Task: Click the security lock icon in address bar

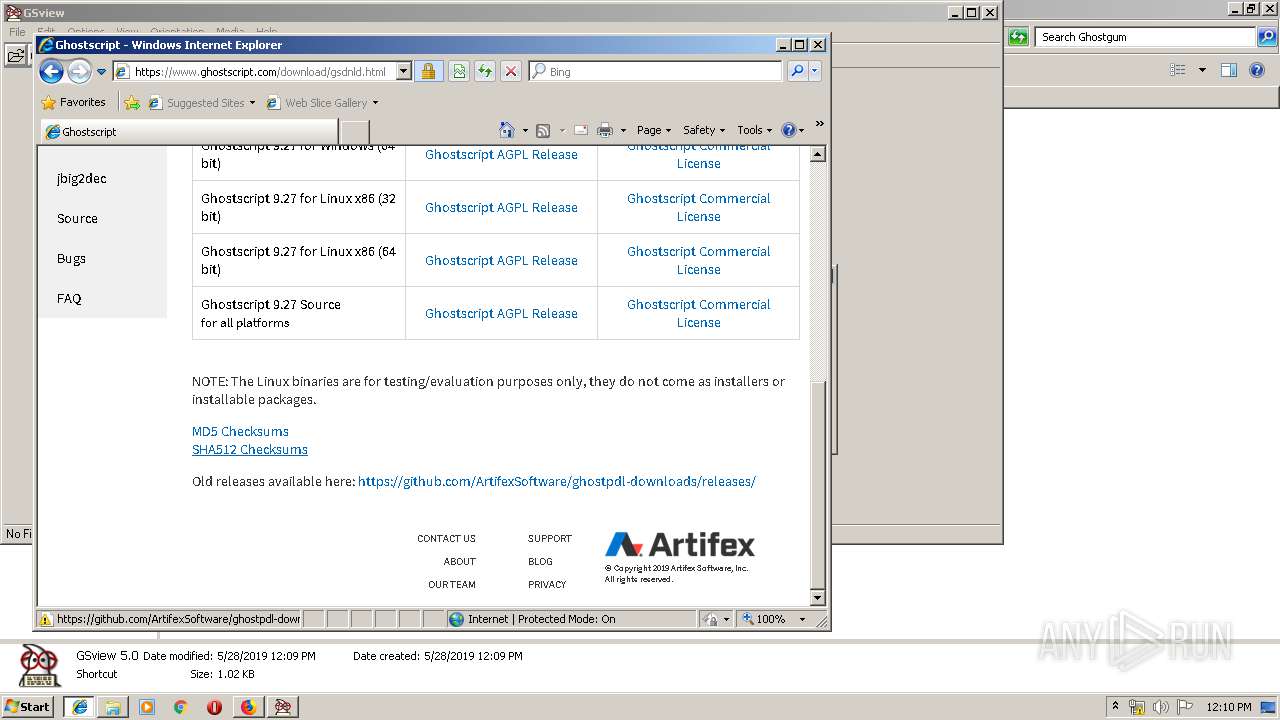Action: point(428,71)
